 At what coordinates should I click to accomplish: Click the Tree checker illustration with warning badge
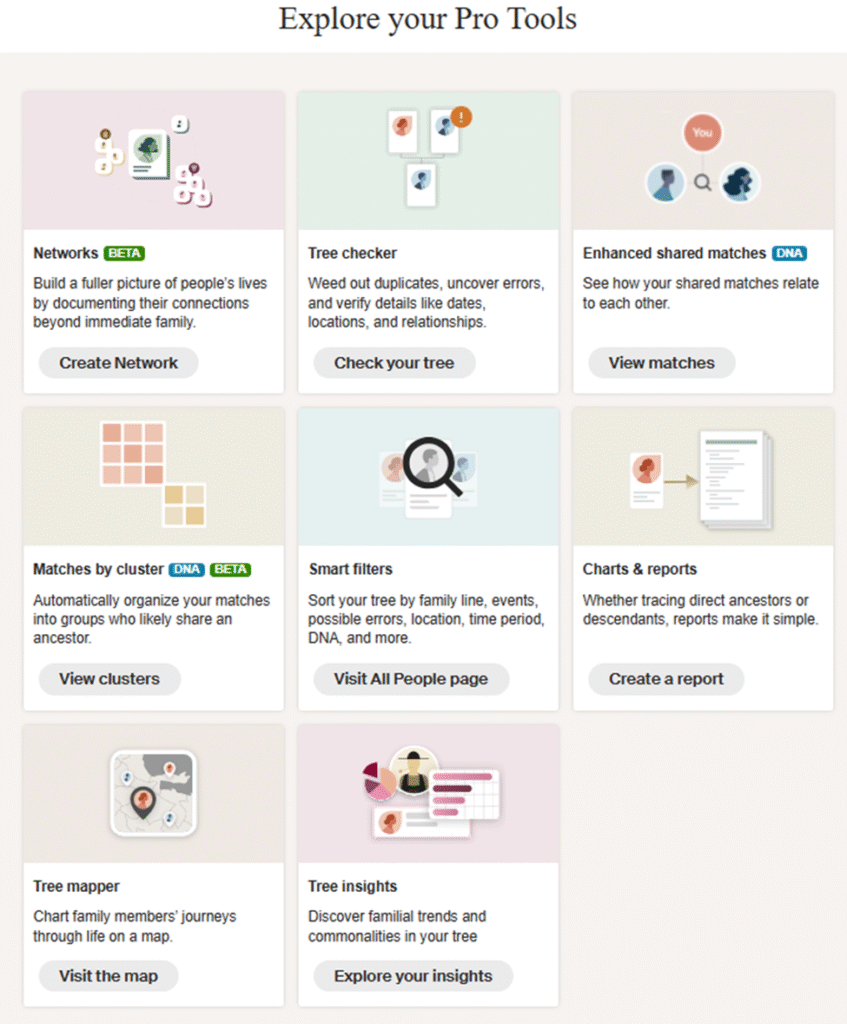point(428,158)
